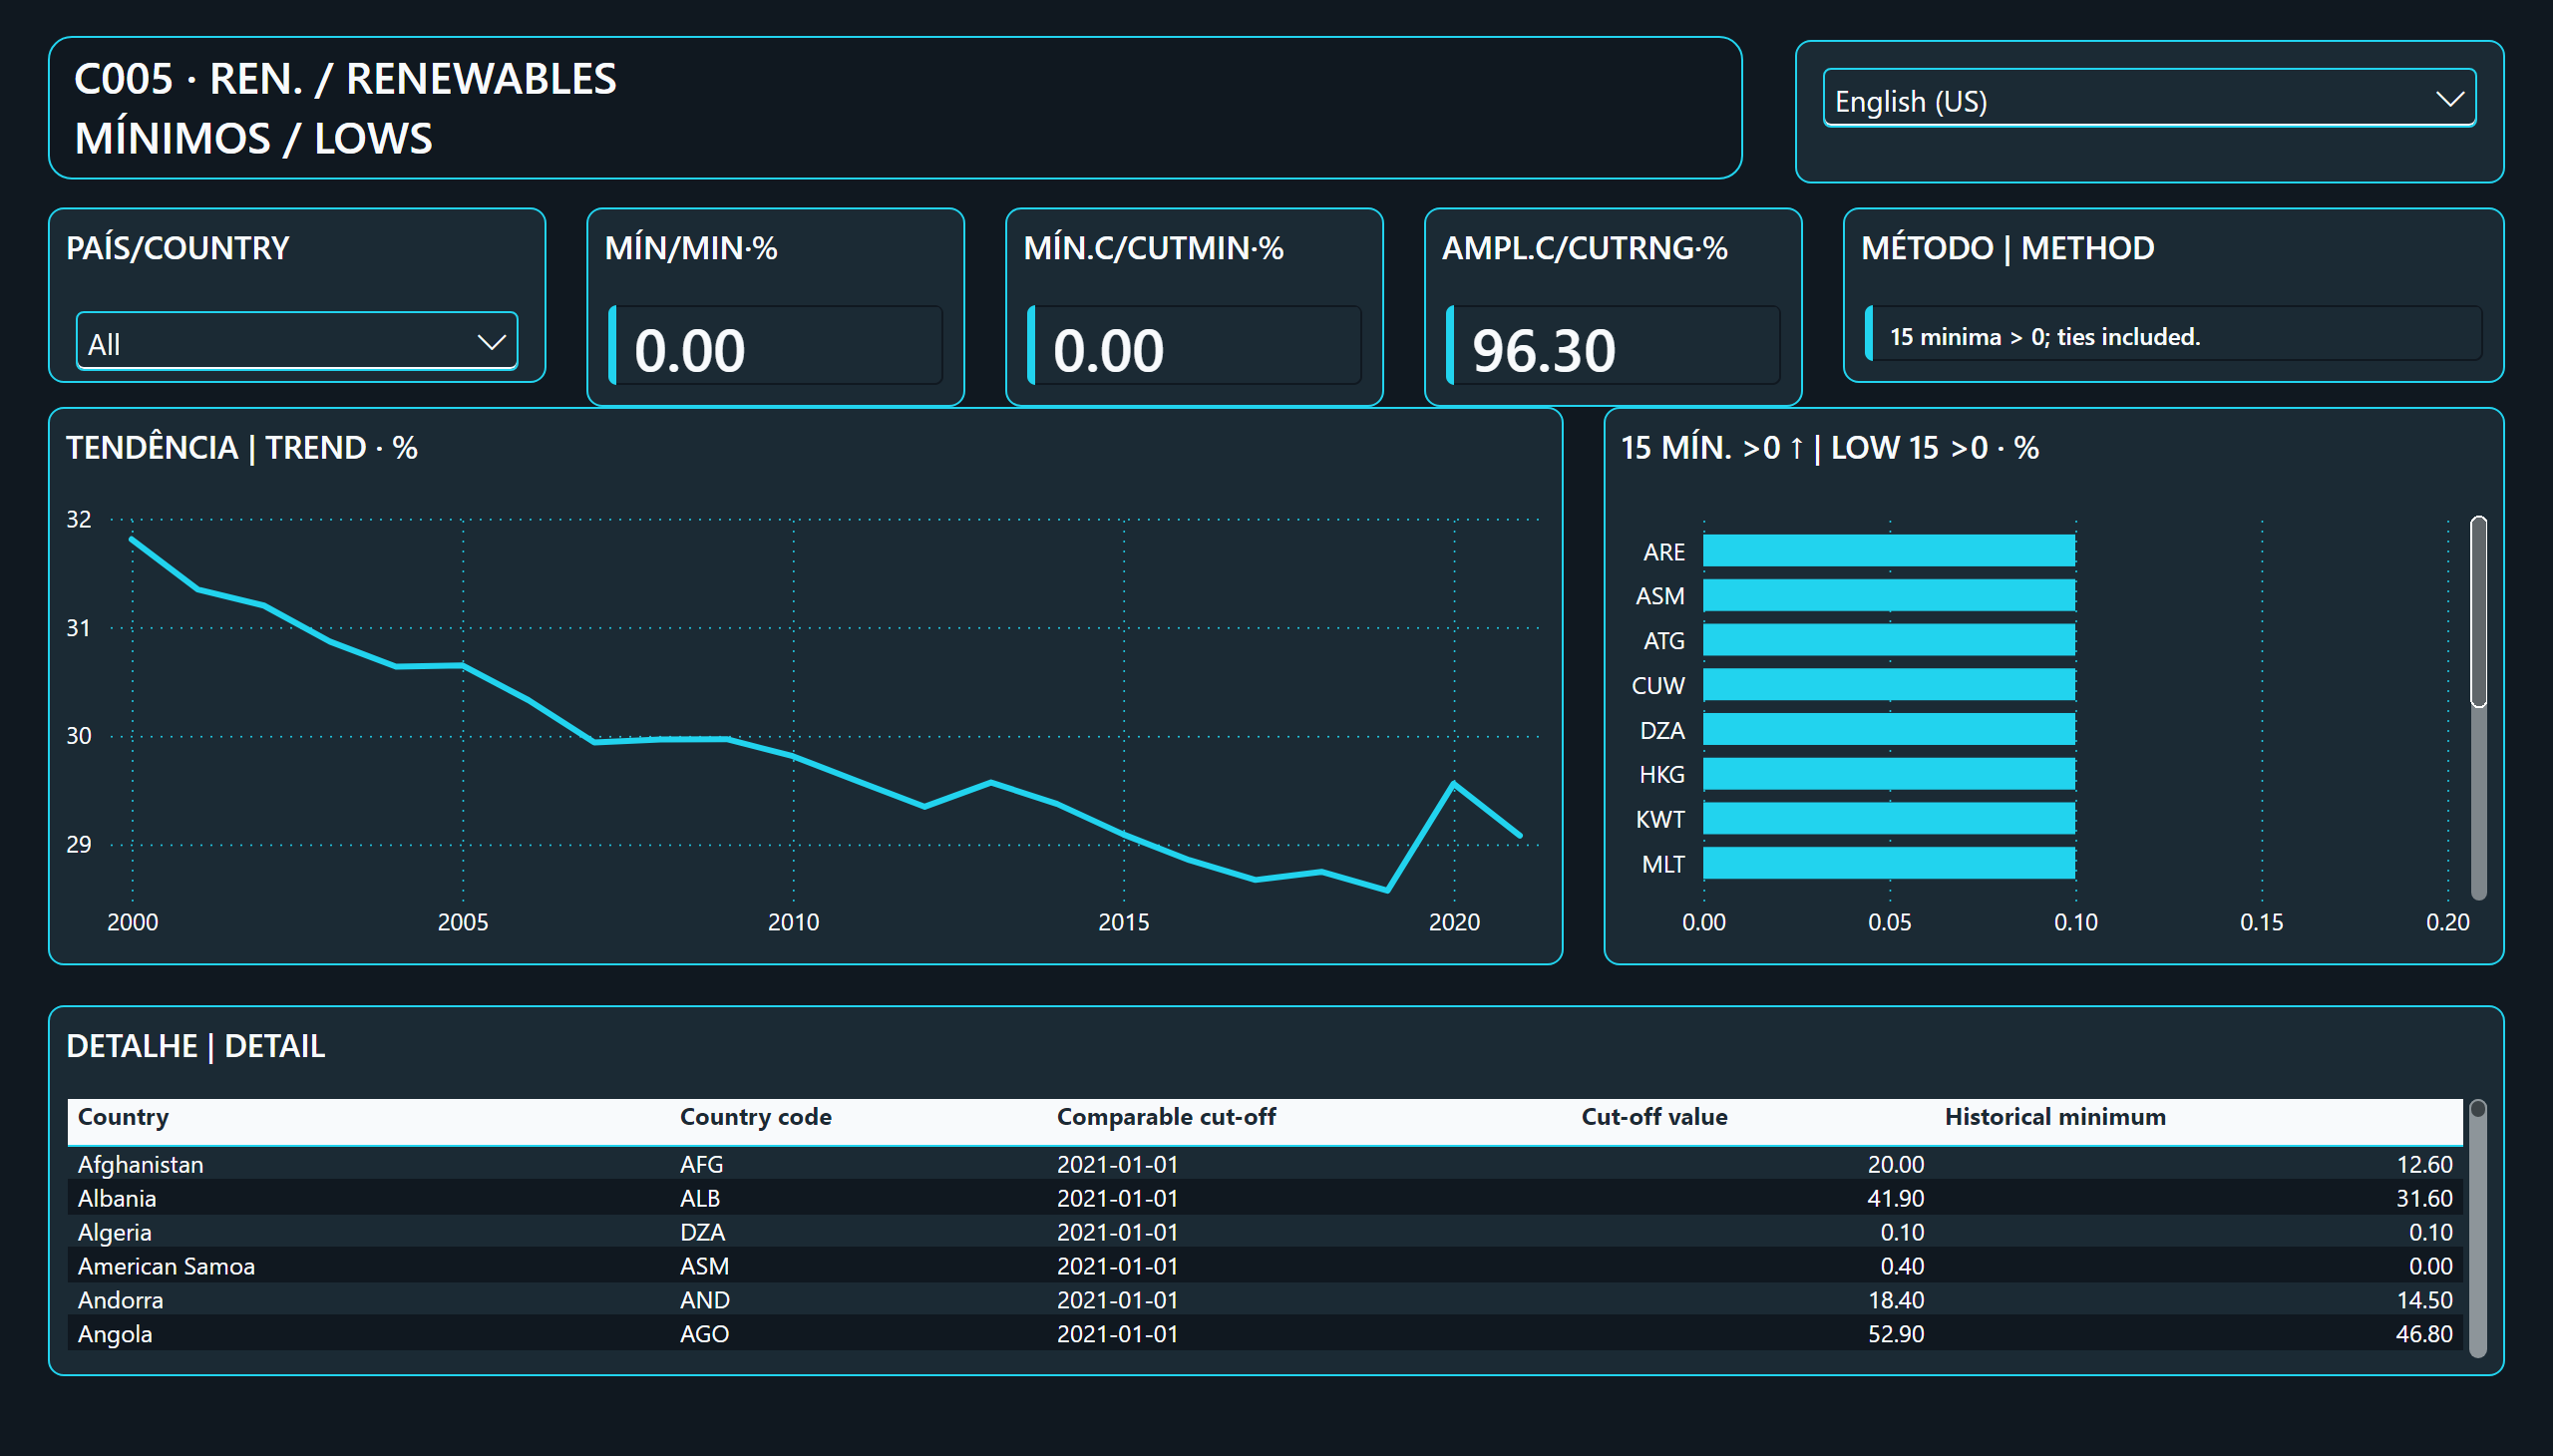The width and height of the screenshot is (2553, 1456).
Task: Select the KWT bar in chart
Action: [1889, 819]
